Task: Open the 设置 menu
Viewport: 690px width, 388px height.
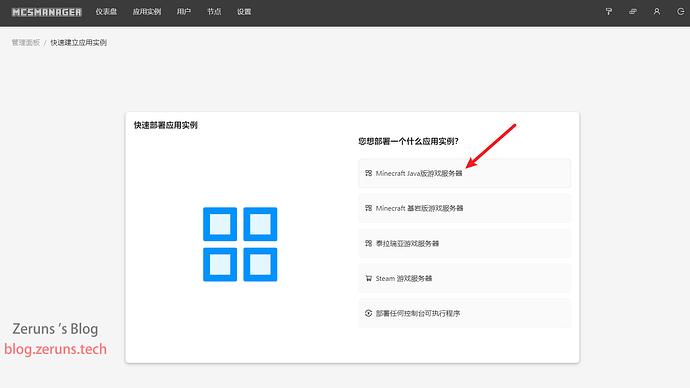Action: coord(244,12)
